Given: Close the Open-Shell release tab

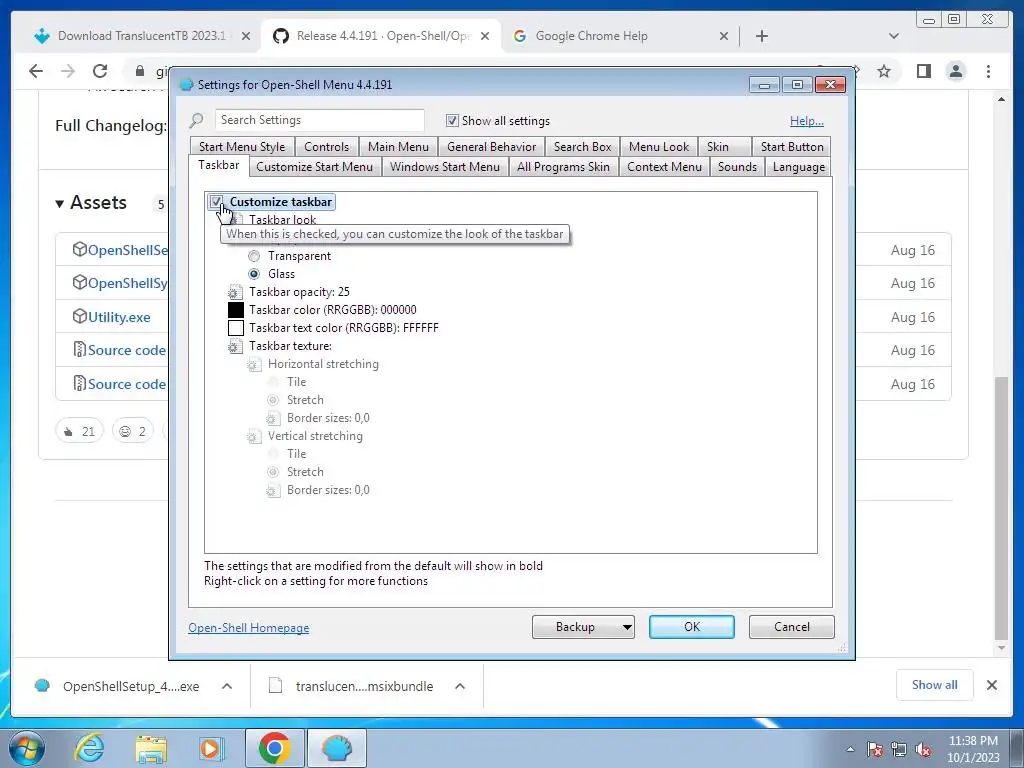Looking at the screenshot, I should click(x=485, y=36).
